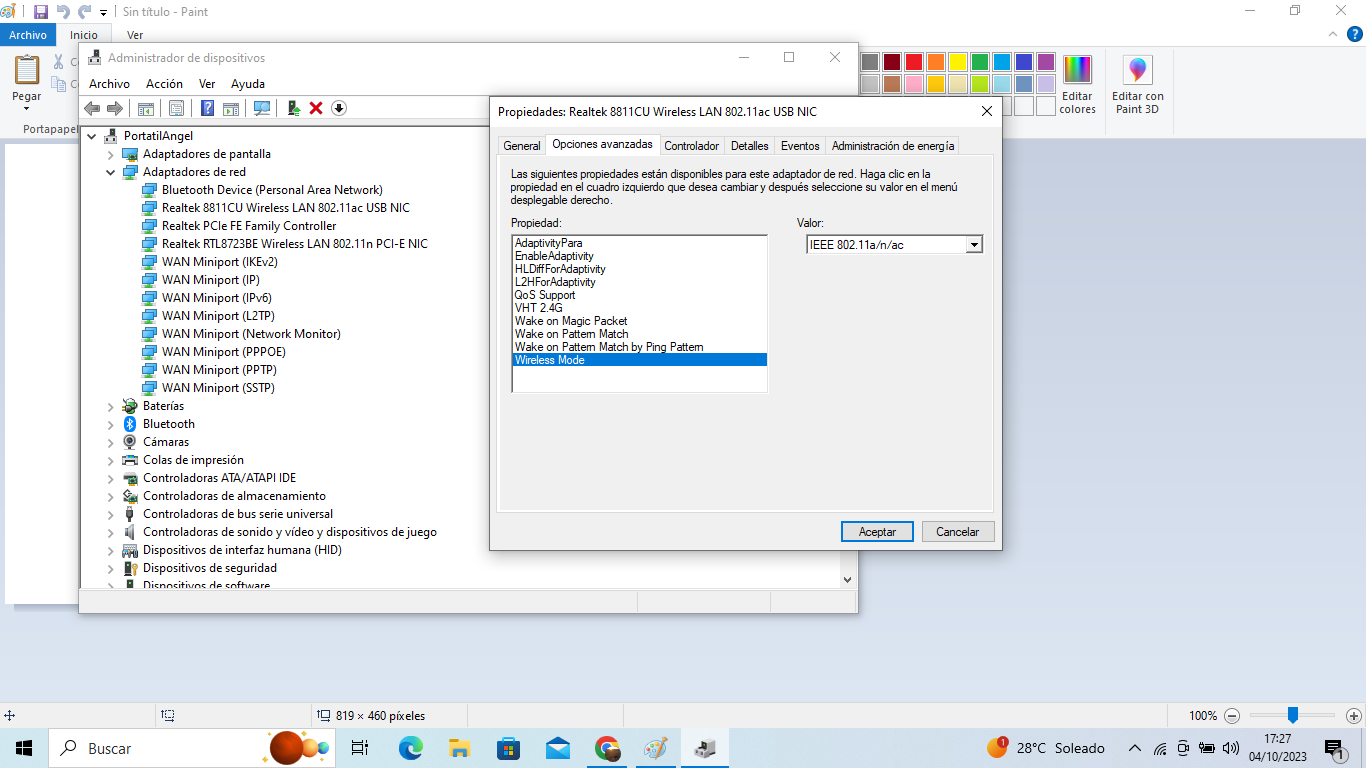
Task: Open Task View on taskbar
Action: (360, 747)
